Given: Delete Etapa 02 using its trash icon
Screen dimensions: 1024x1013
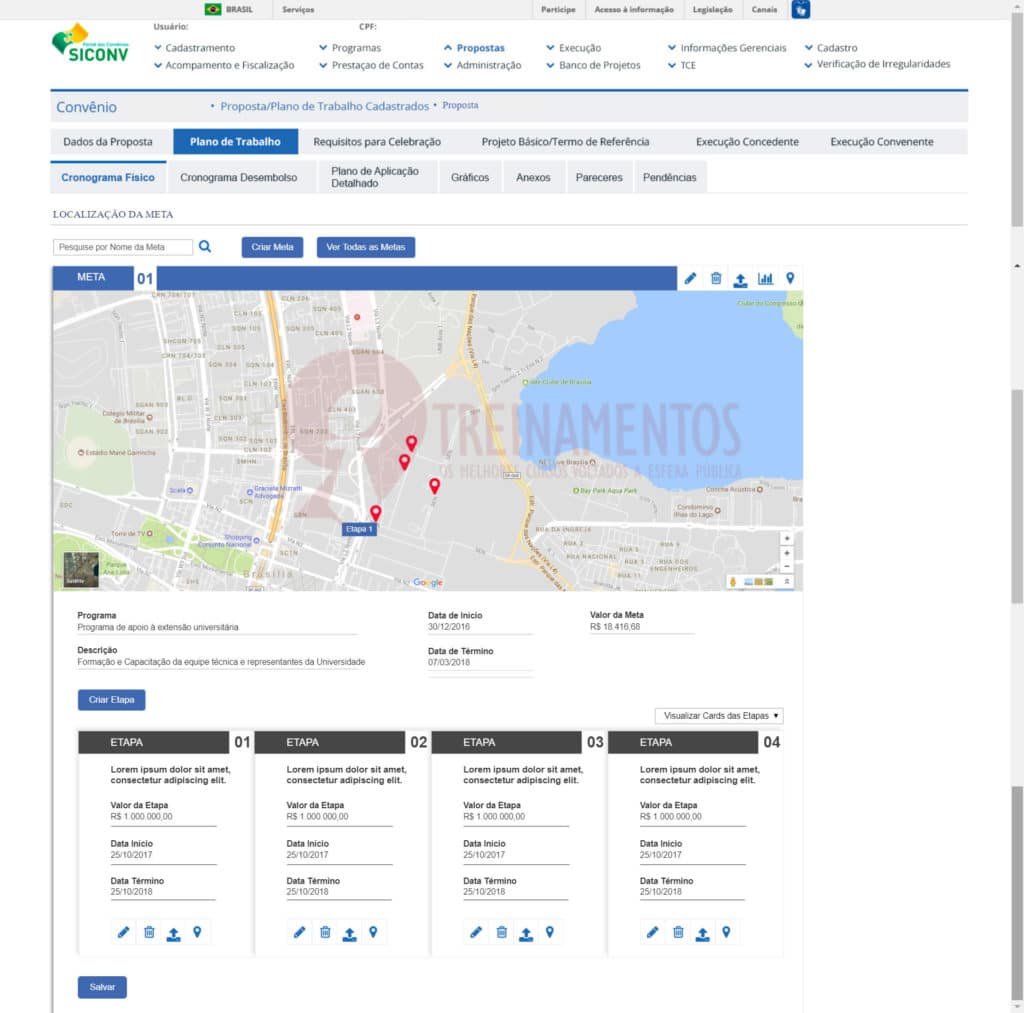Looking at the screenshot, I should coord(325,932).
